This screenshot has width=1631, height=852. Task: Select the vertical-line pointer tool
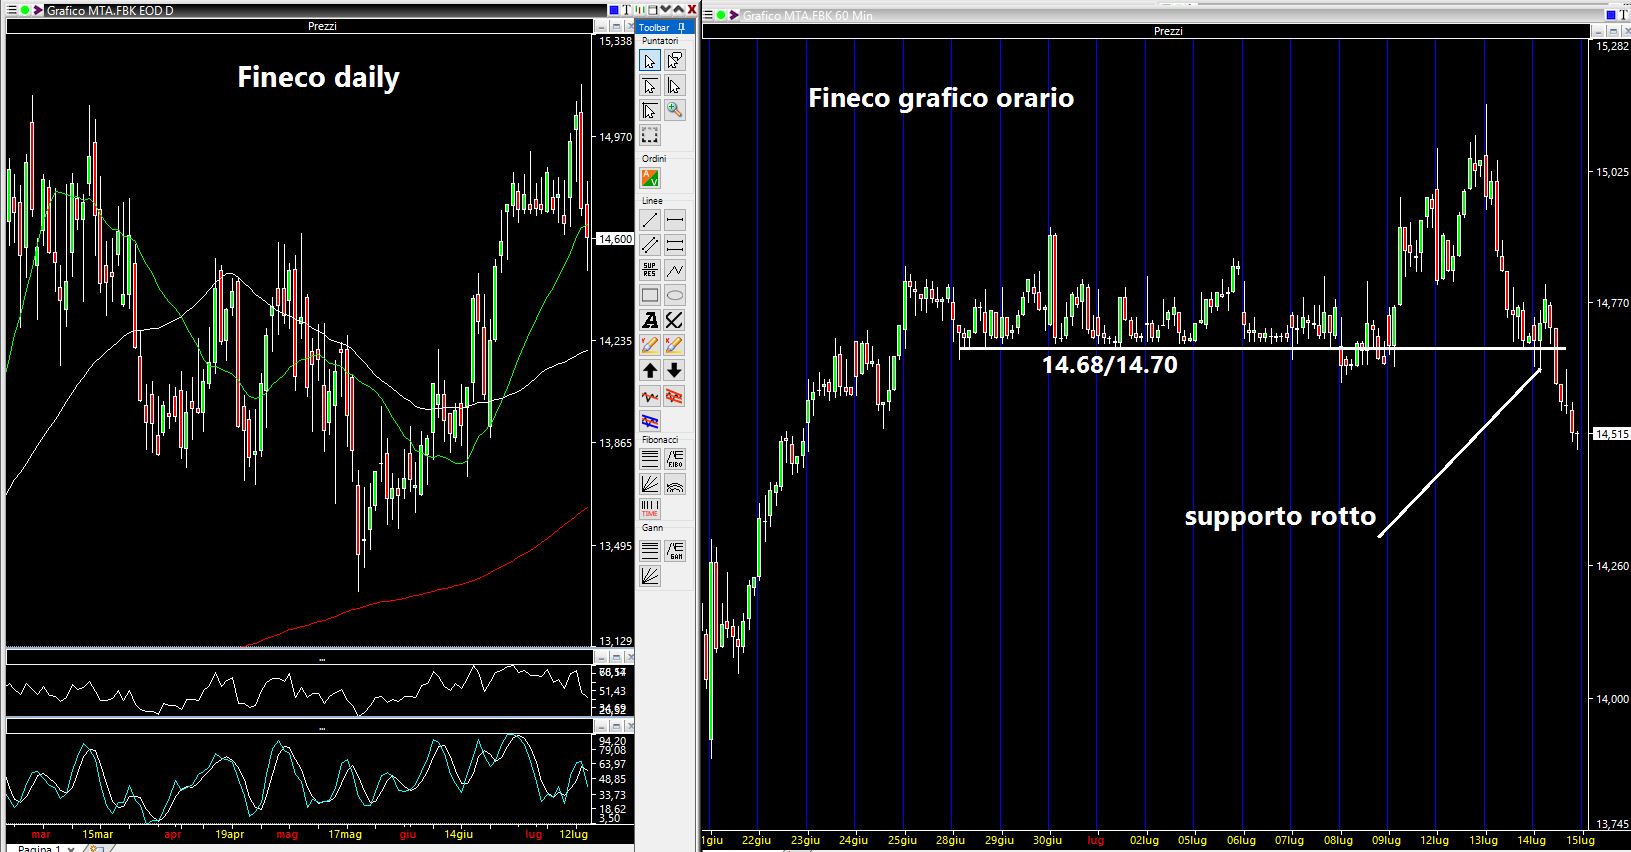(675, 86)
